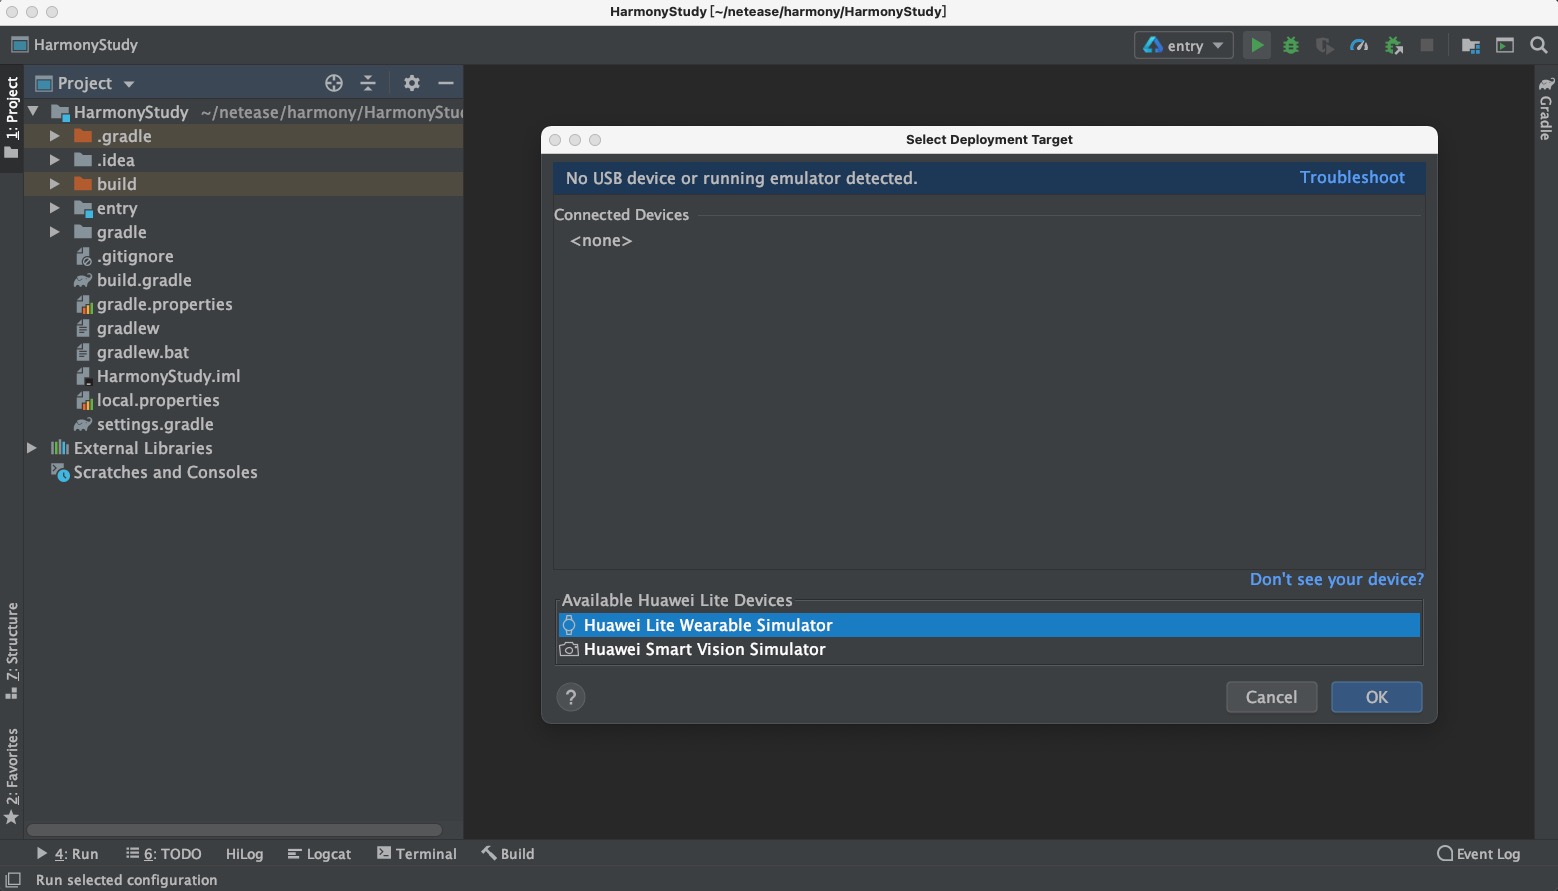Open the Terminal tool window tab
Image resolution: width=1558 pixels, height=891 pixels.
(x=417, y=854)
